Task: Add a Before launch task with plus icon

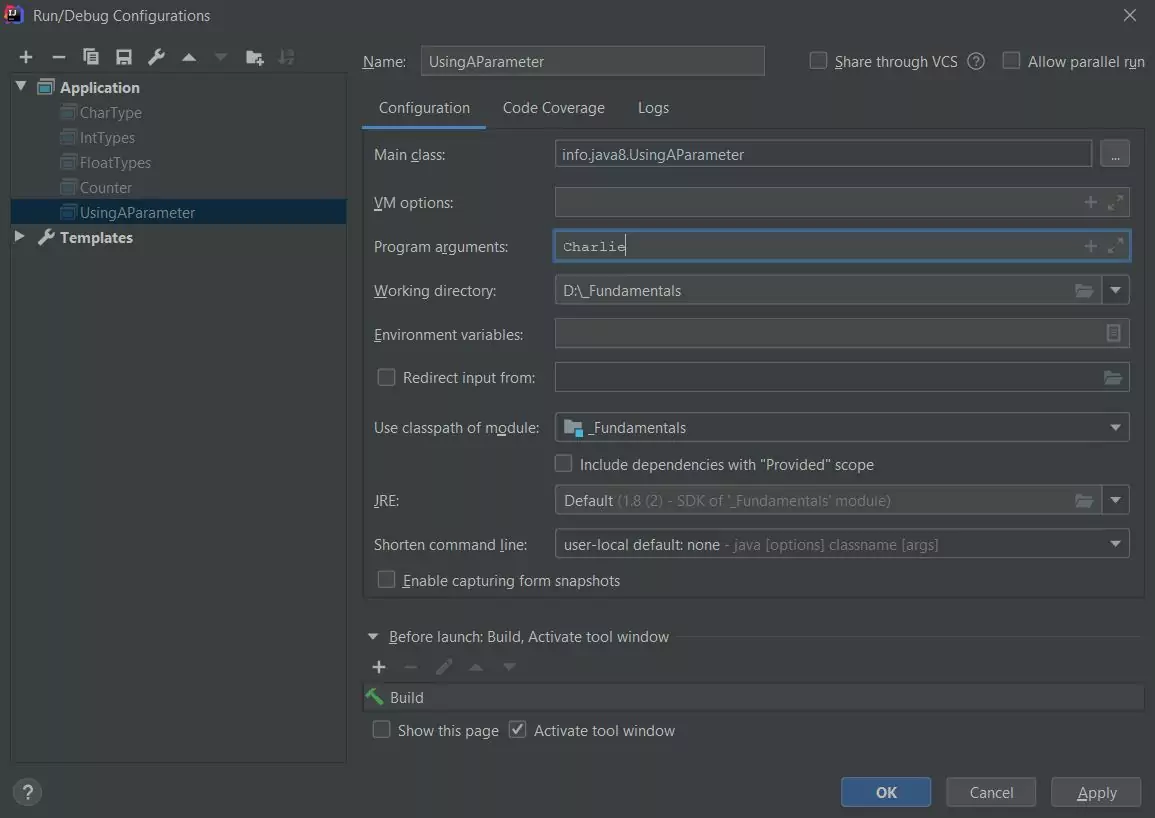Action: [x=379, y=667]
